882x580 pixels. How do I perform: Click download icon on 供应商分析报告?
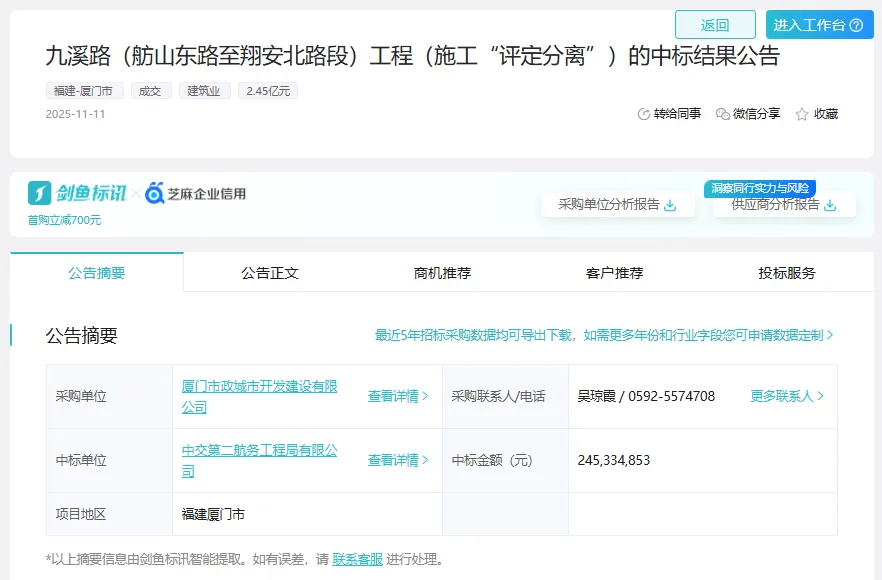tap(830, 205)
